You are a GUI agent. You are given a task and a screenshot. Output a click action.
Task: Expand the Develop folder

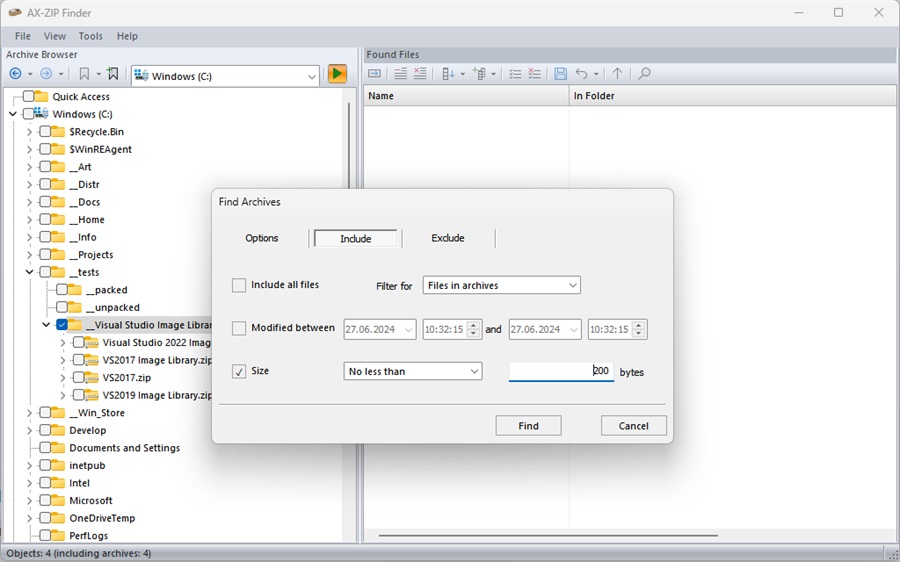point(29,431)
